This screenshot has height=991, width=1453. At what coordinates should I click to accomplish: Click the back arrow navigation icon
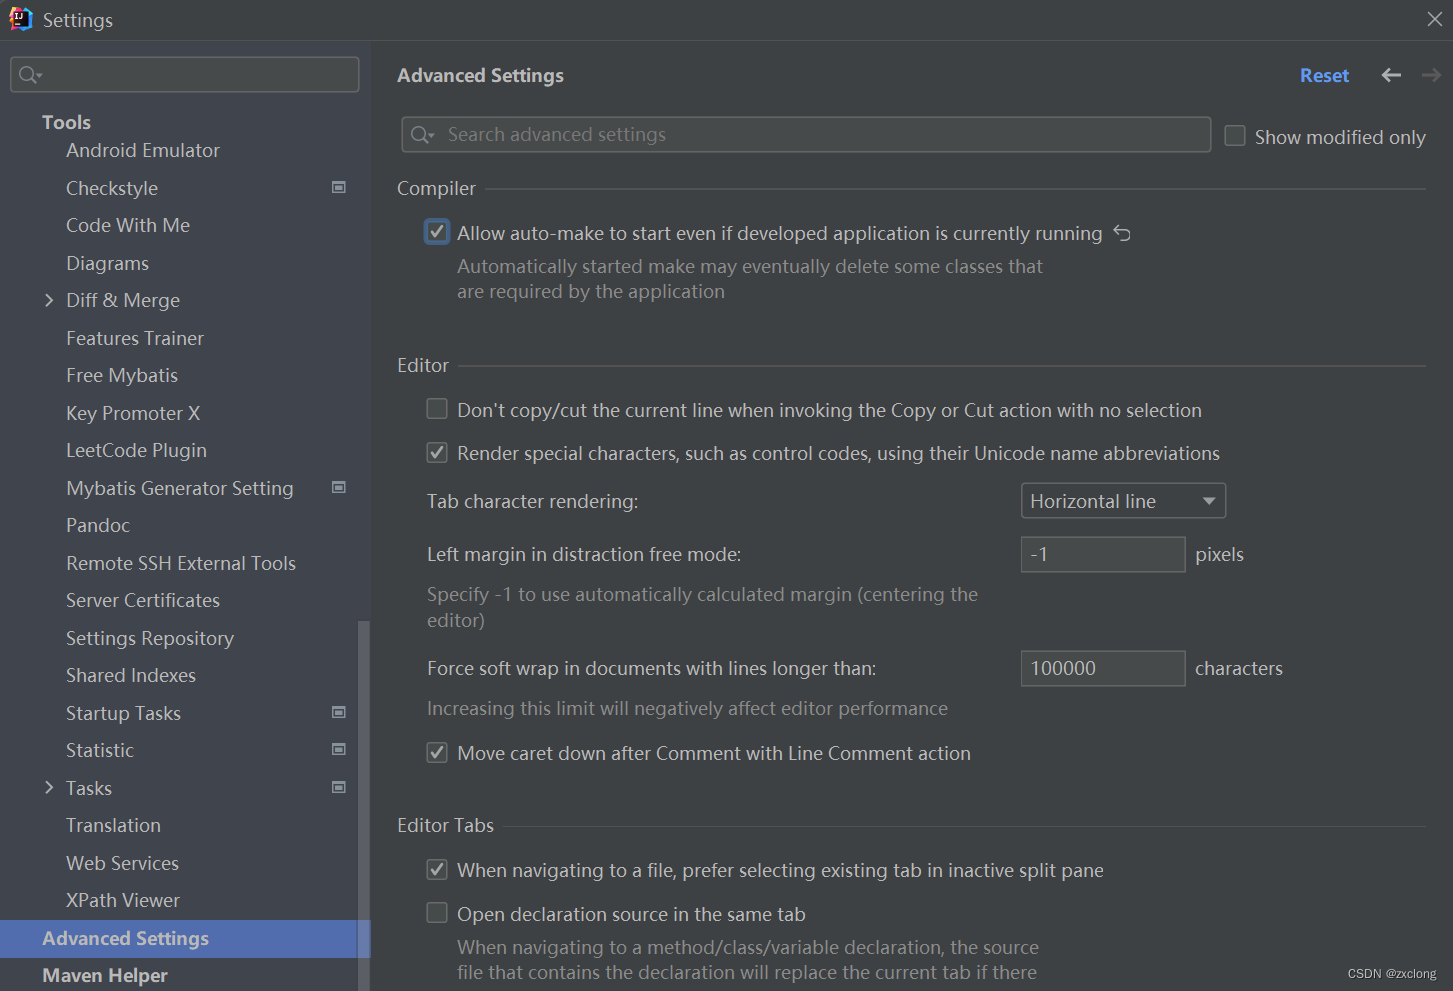click(x=1390, y=75)
